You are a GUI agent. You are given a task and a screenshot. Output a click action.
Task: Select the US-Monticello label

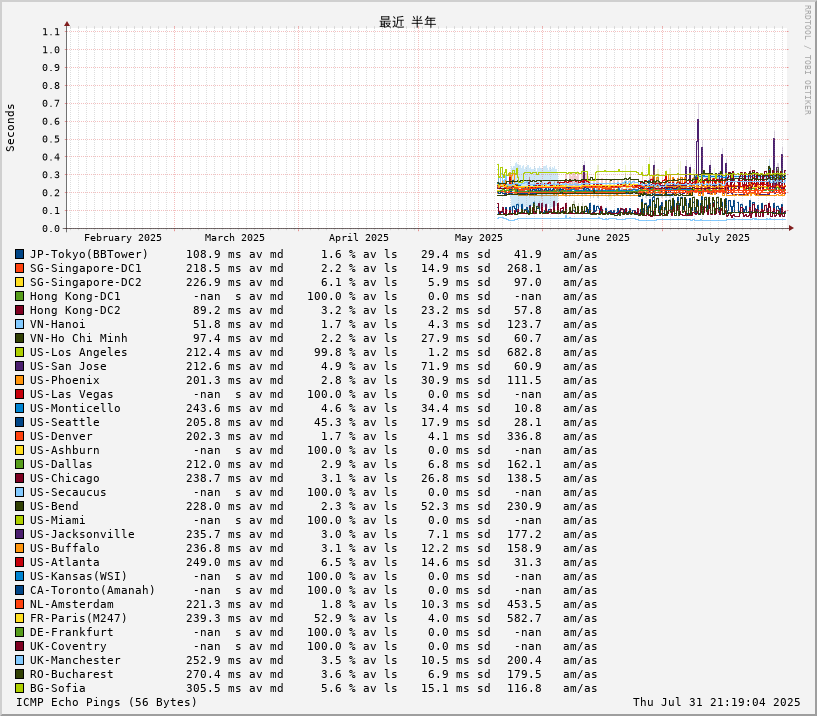coord(75,409)
